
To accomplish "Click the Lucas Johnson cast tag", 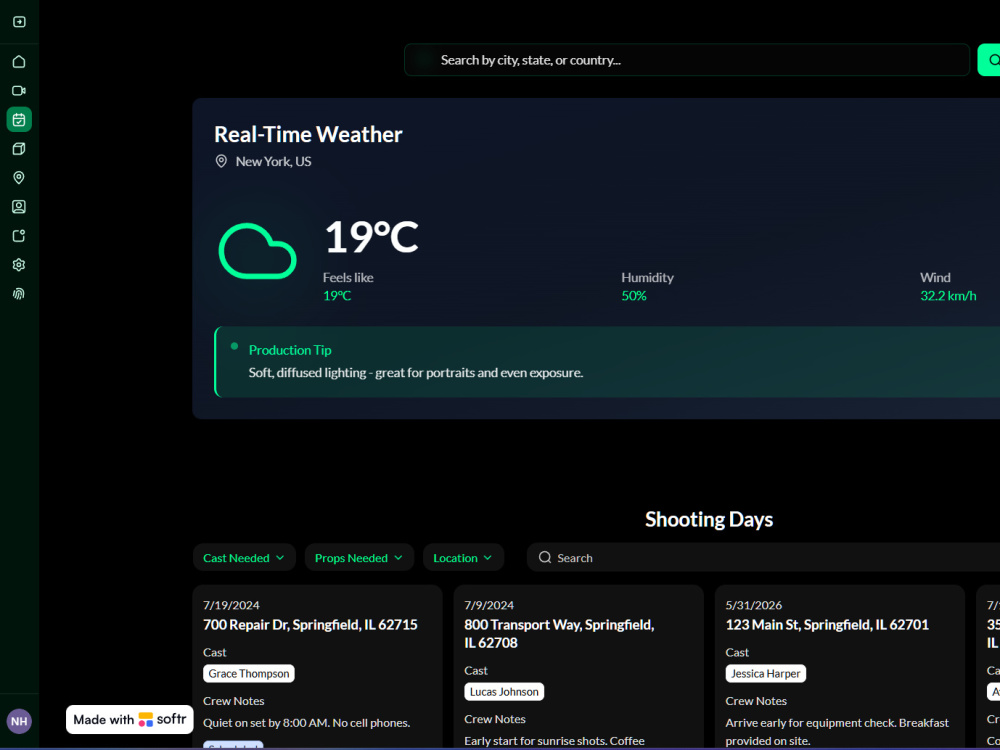I will pyautogui.click(x=504, y=692).
